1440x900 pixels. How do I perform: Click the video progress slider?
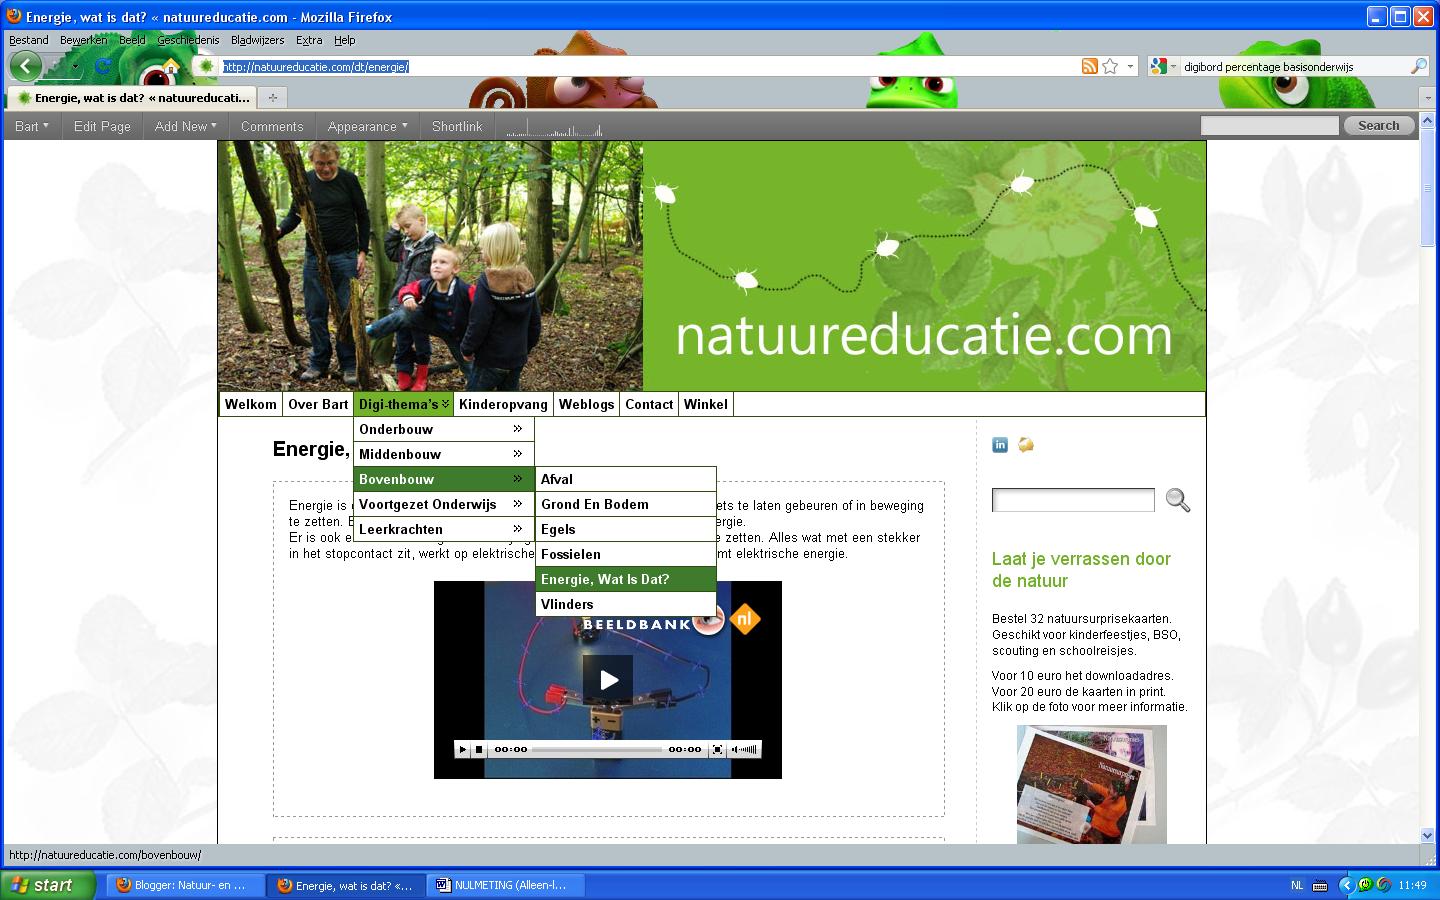[597, 749]
